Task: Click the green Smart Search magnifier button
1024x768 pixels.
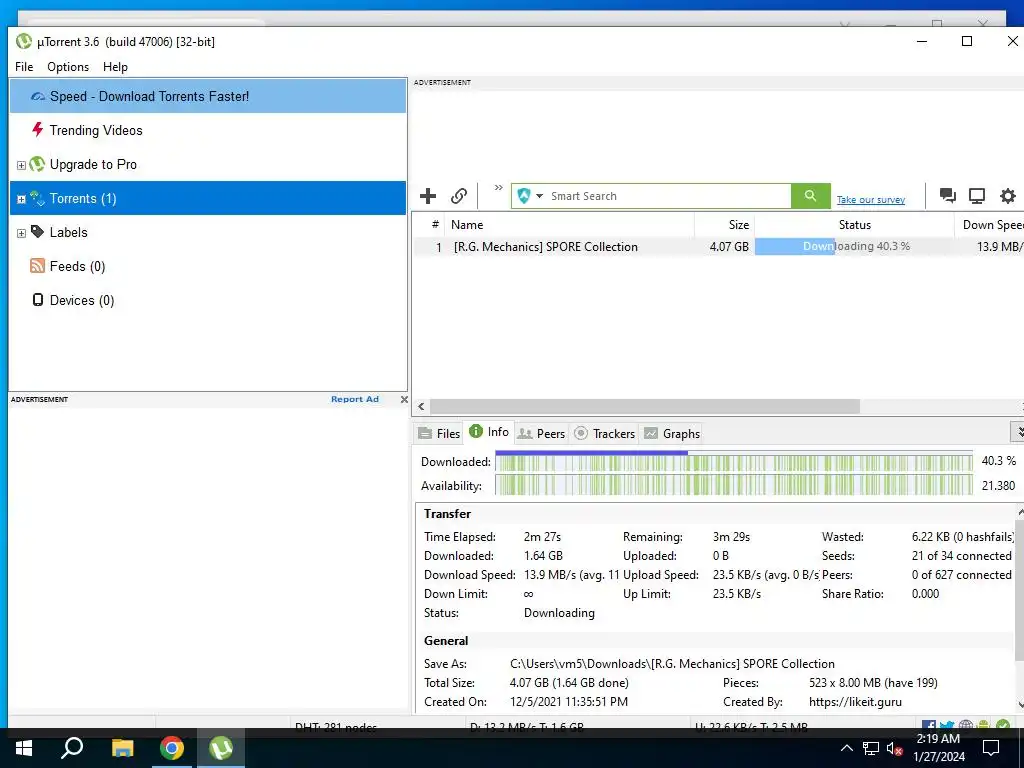Action: pyautogui.click(x=810, y=196)
